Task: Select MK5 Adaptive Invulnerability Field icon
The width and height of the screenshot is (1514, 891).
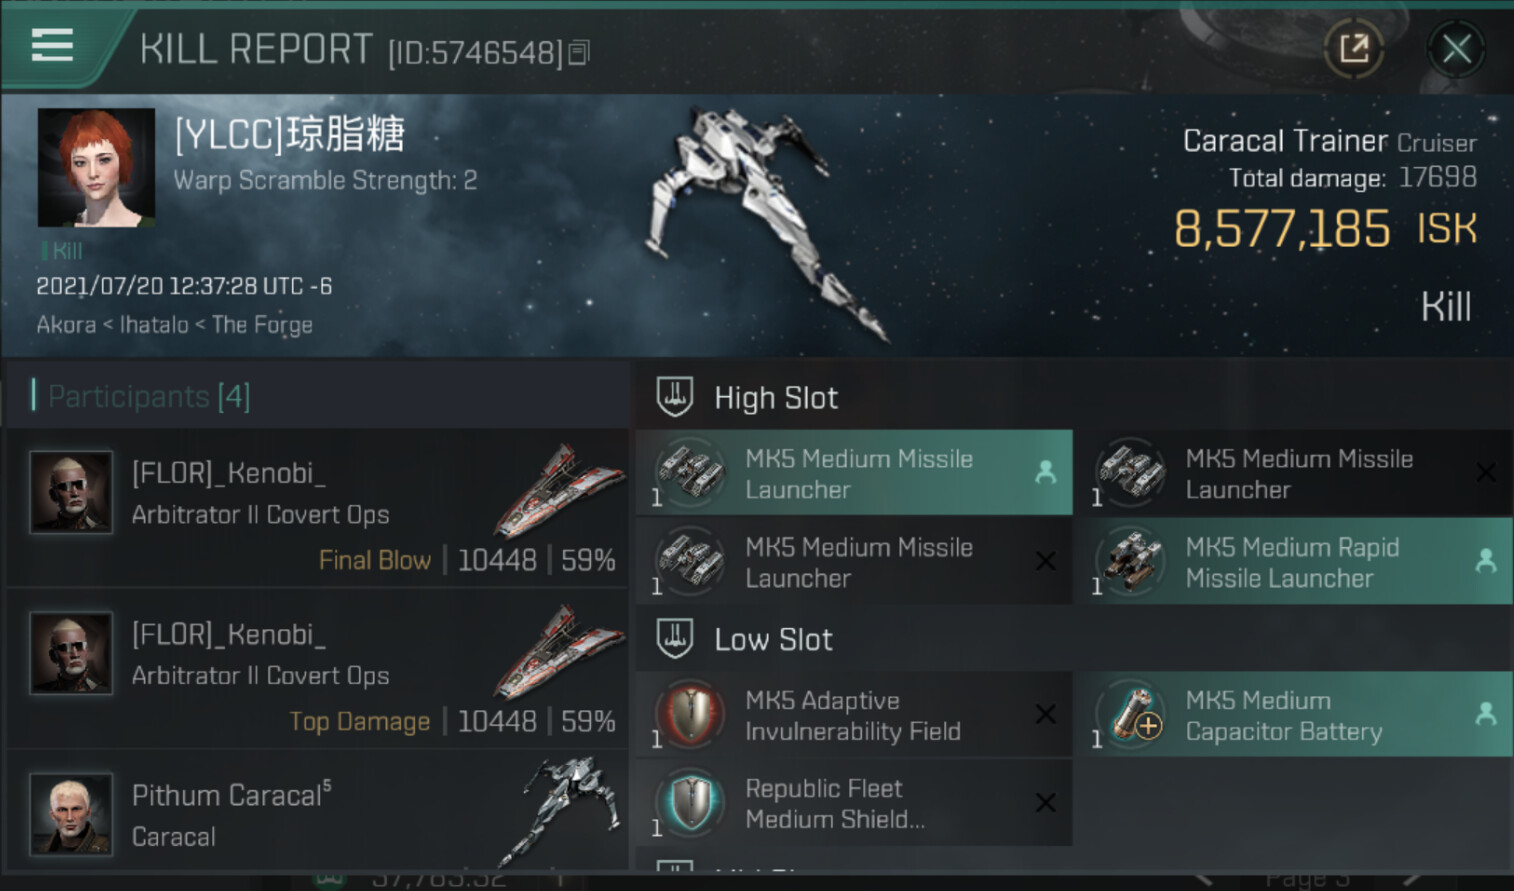Action: (x=690, y=714)
